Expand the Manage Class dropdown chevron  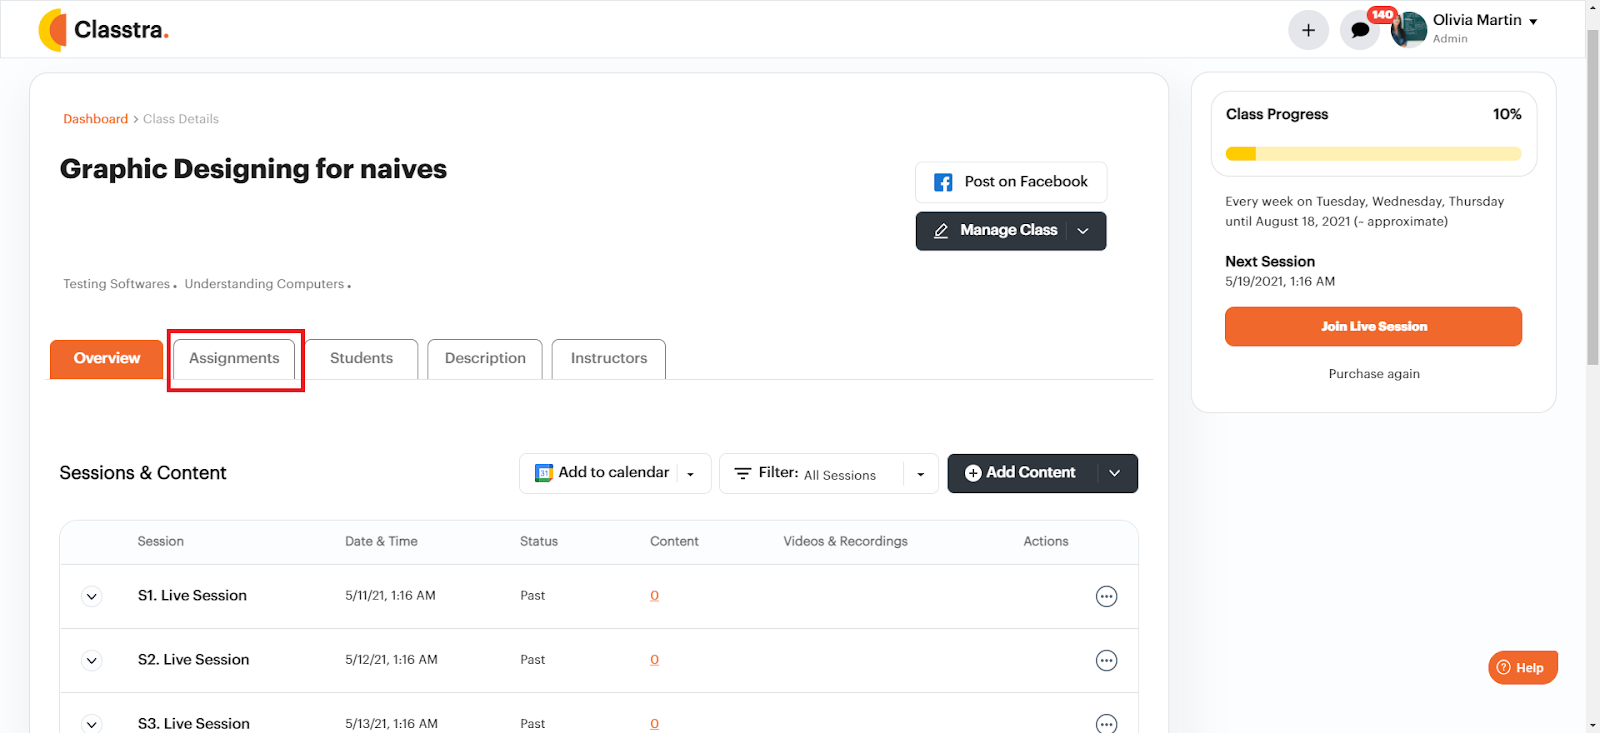click(x=1083, y=231)
